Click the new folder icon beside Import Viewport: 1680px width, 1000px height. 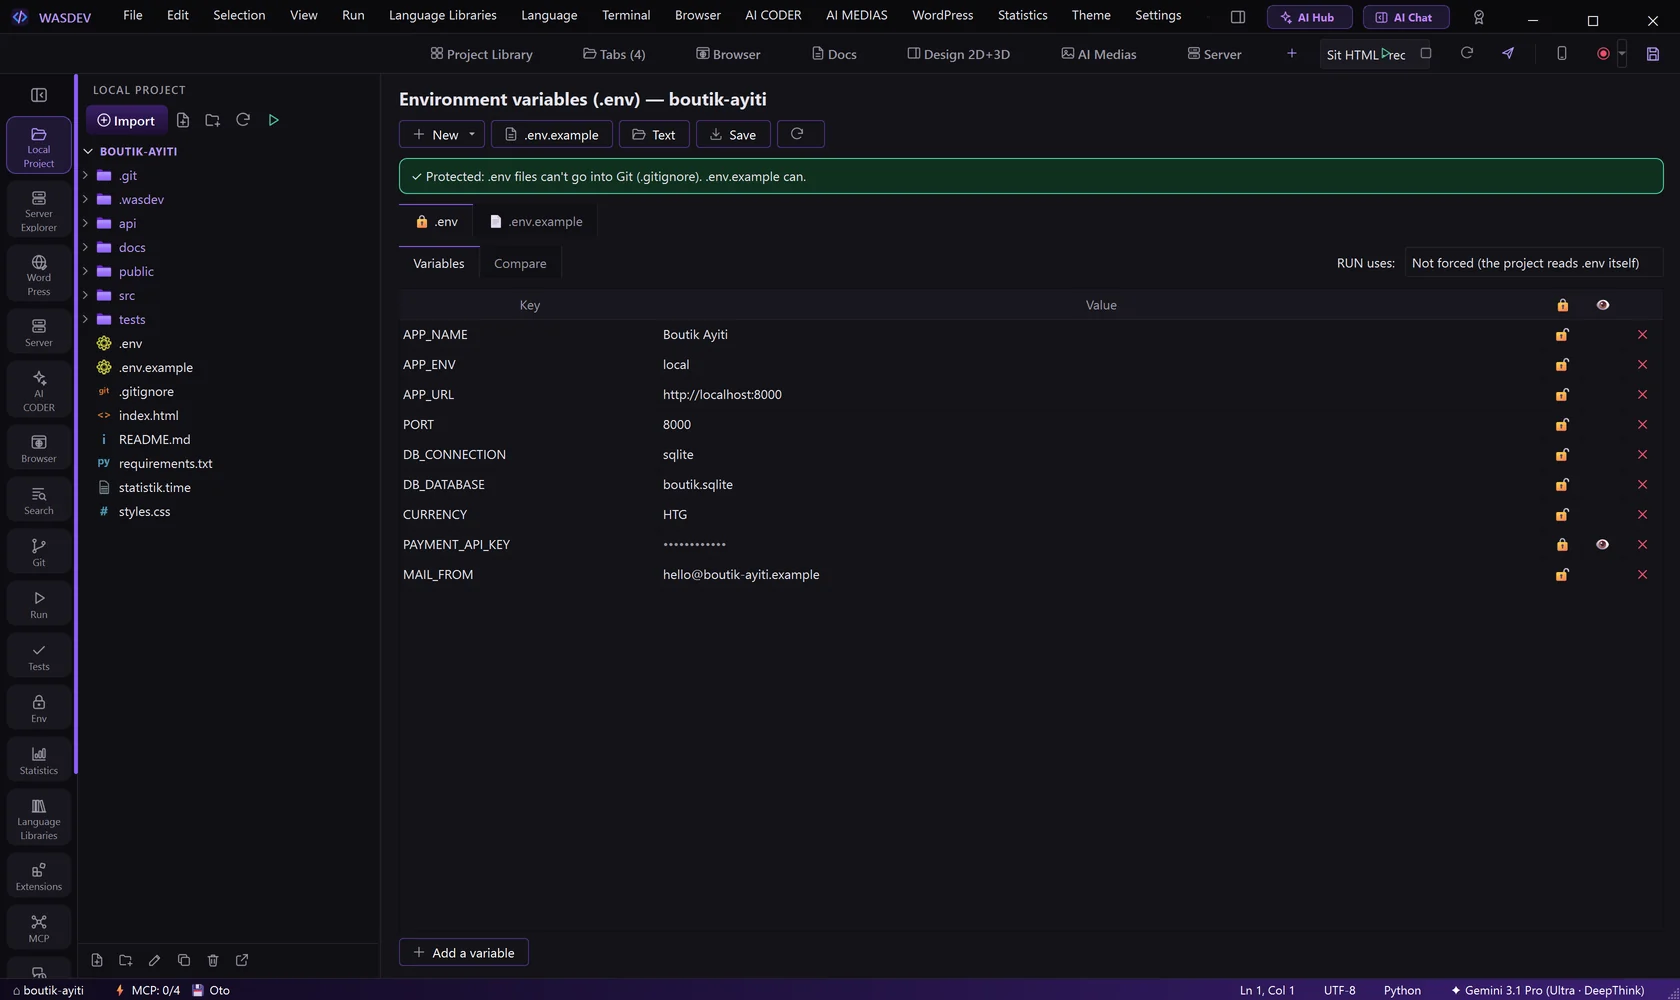[212, 120]
